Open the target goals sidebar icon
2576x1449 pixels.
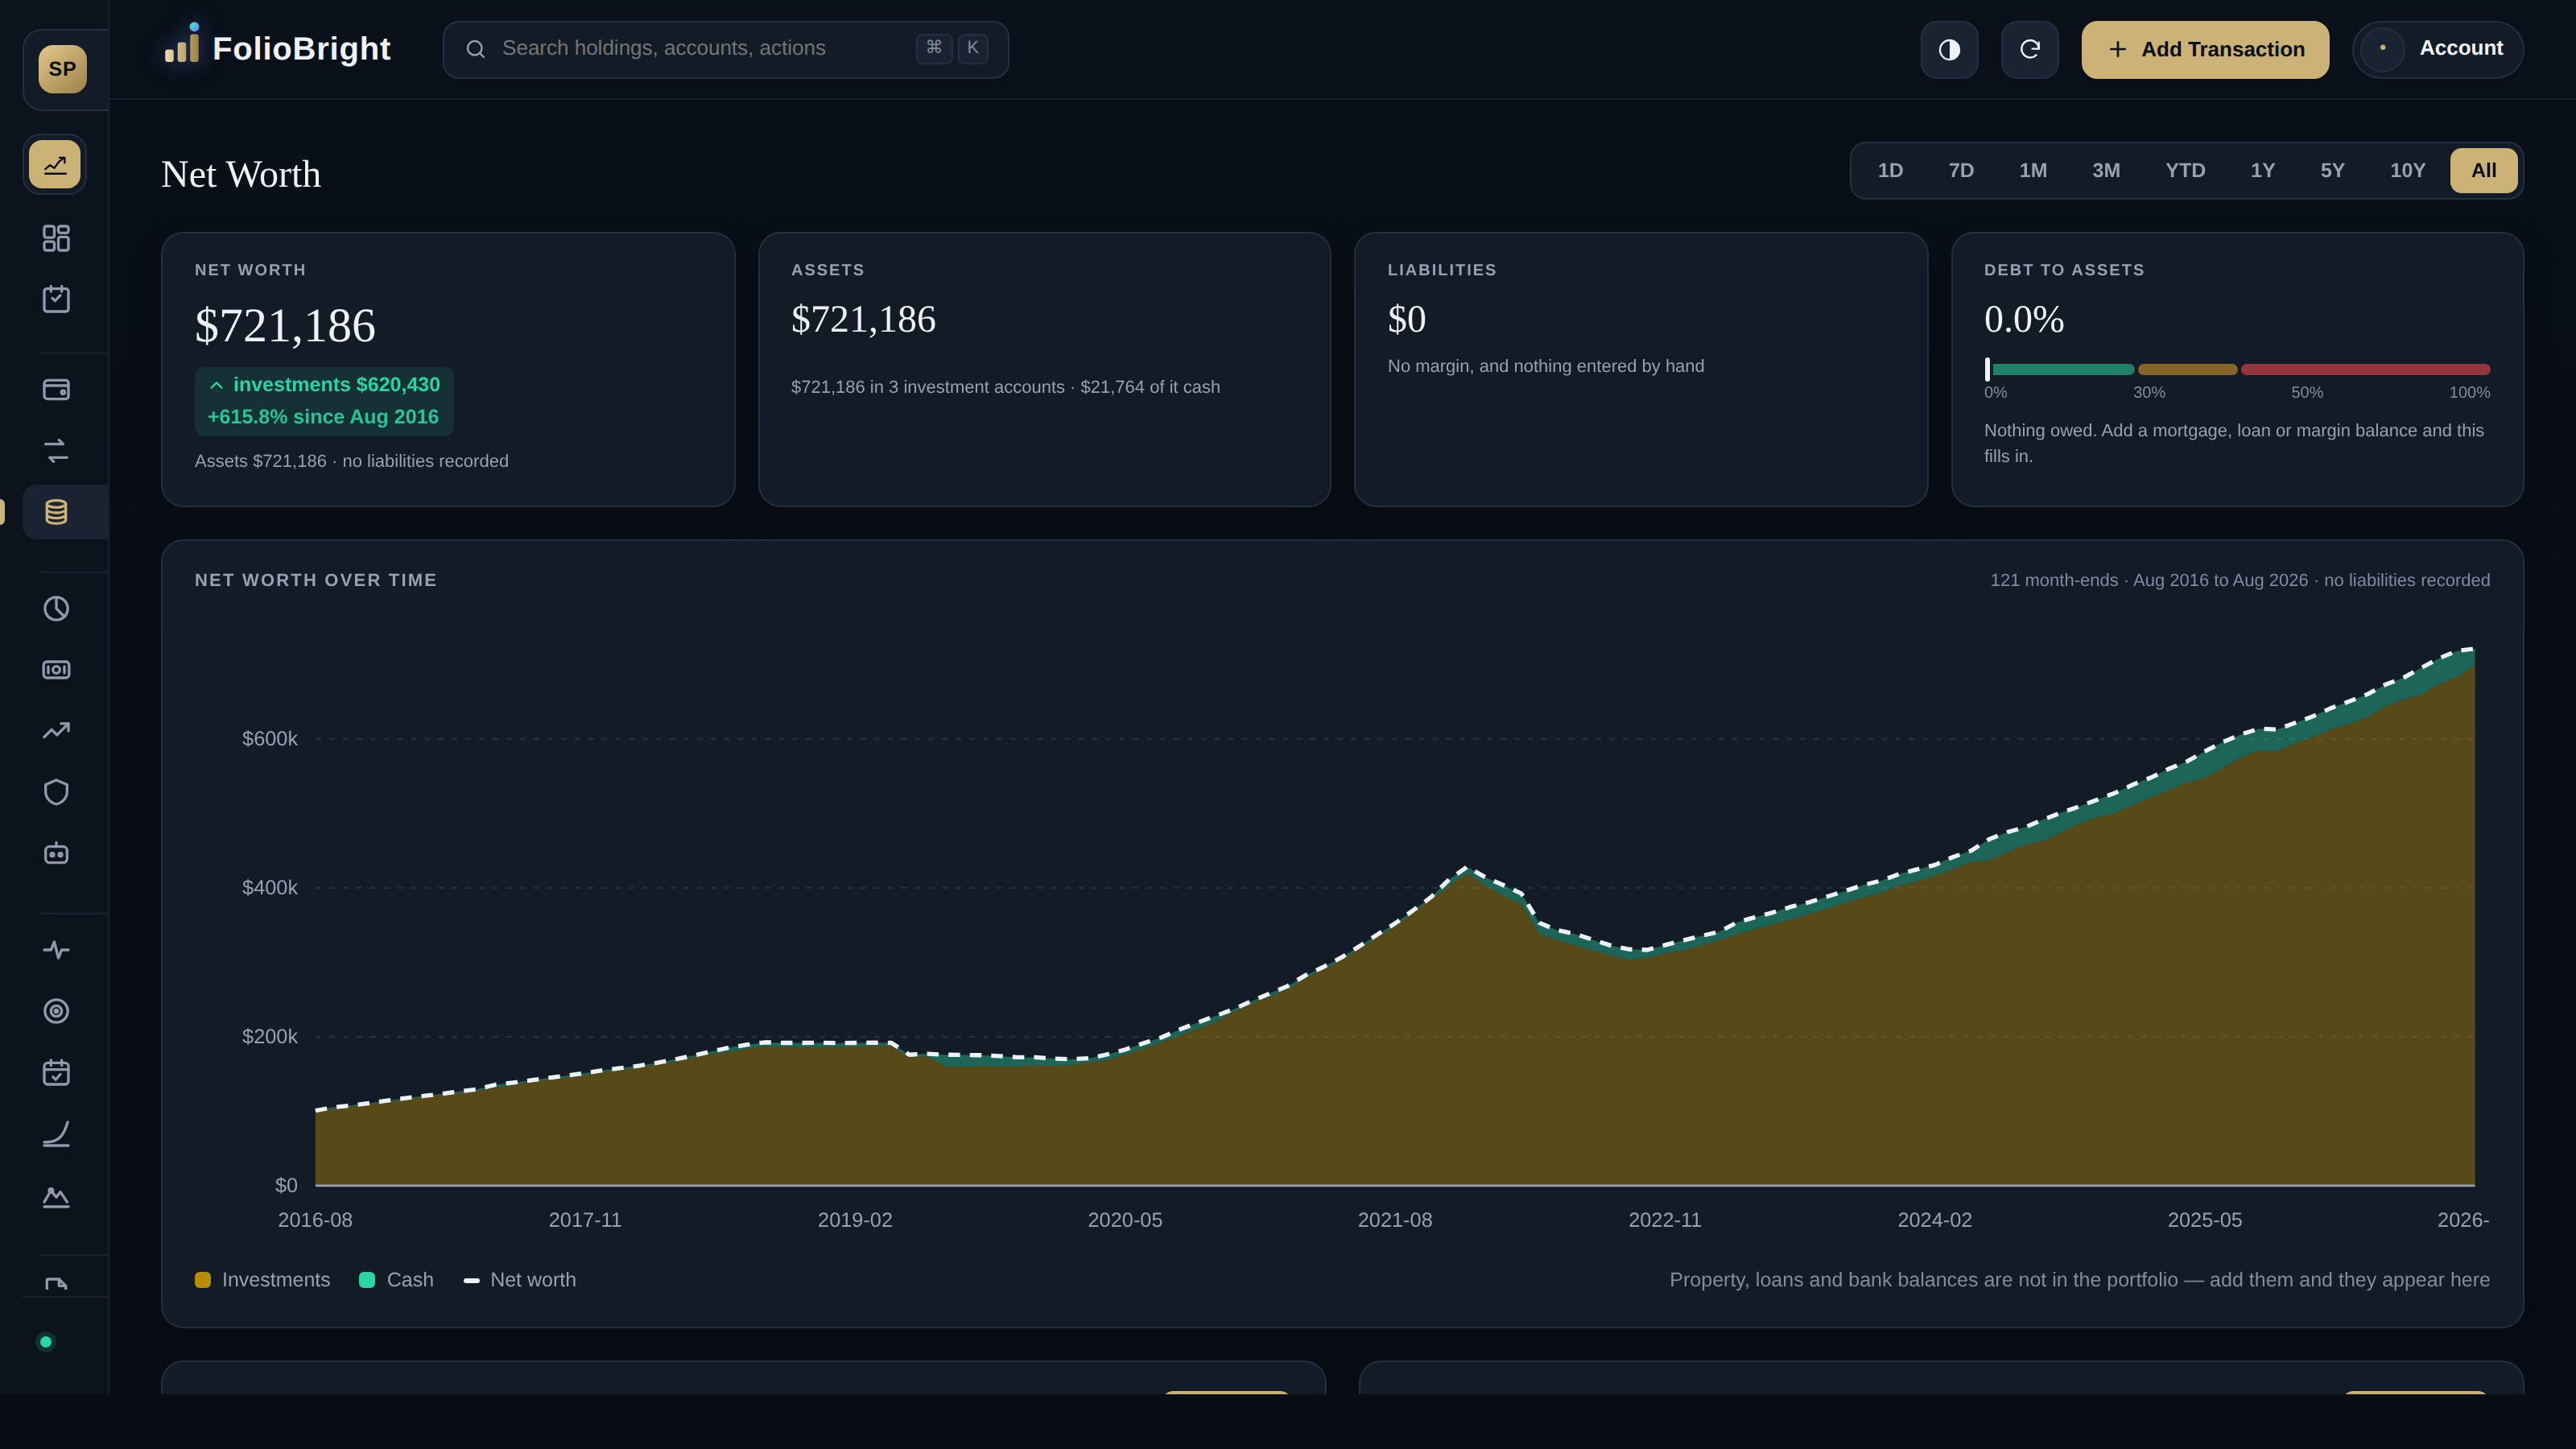tap(56, 1011)
